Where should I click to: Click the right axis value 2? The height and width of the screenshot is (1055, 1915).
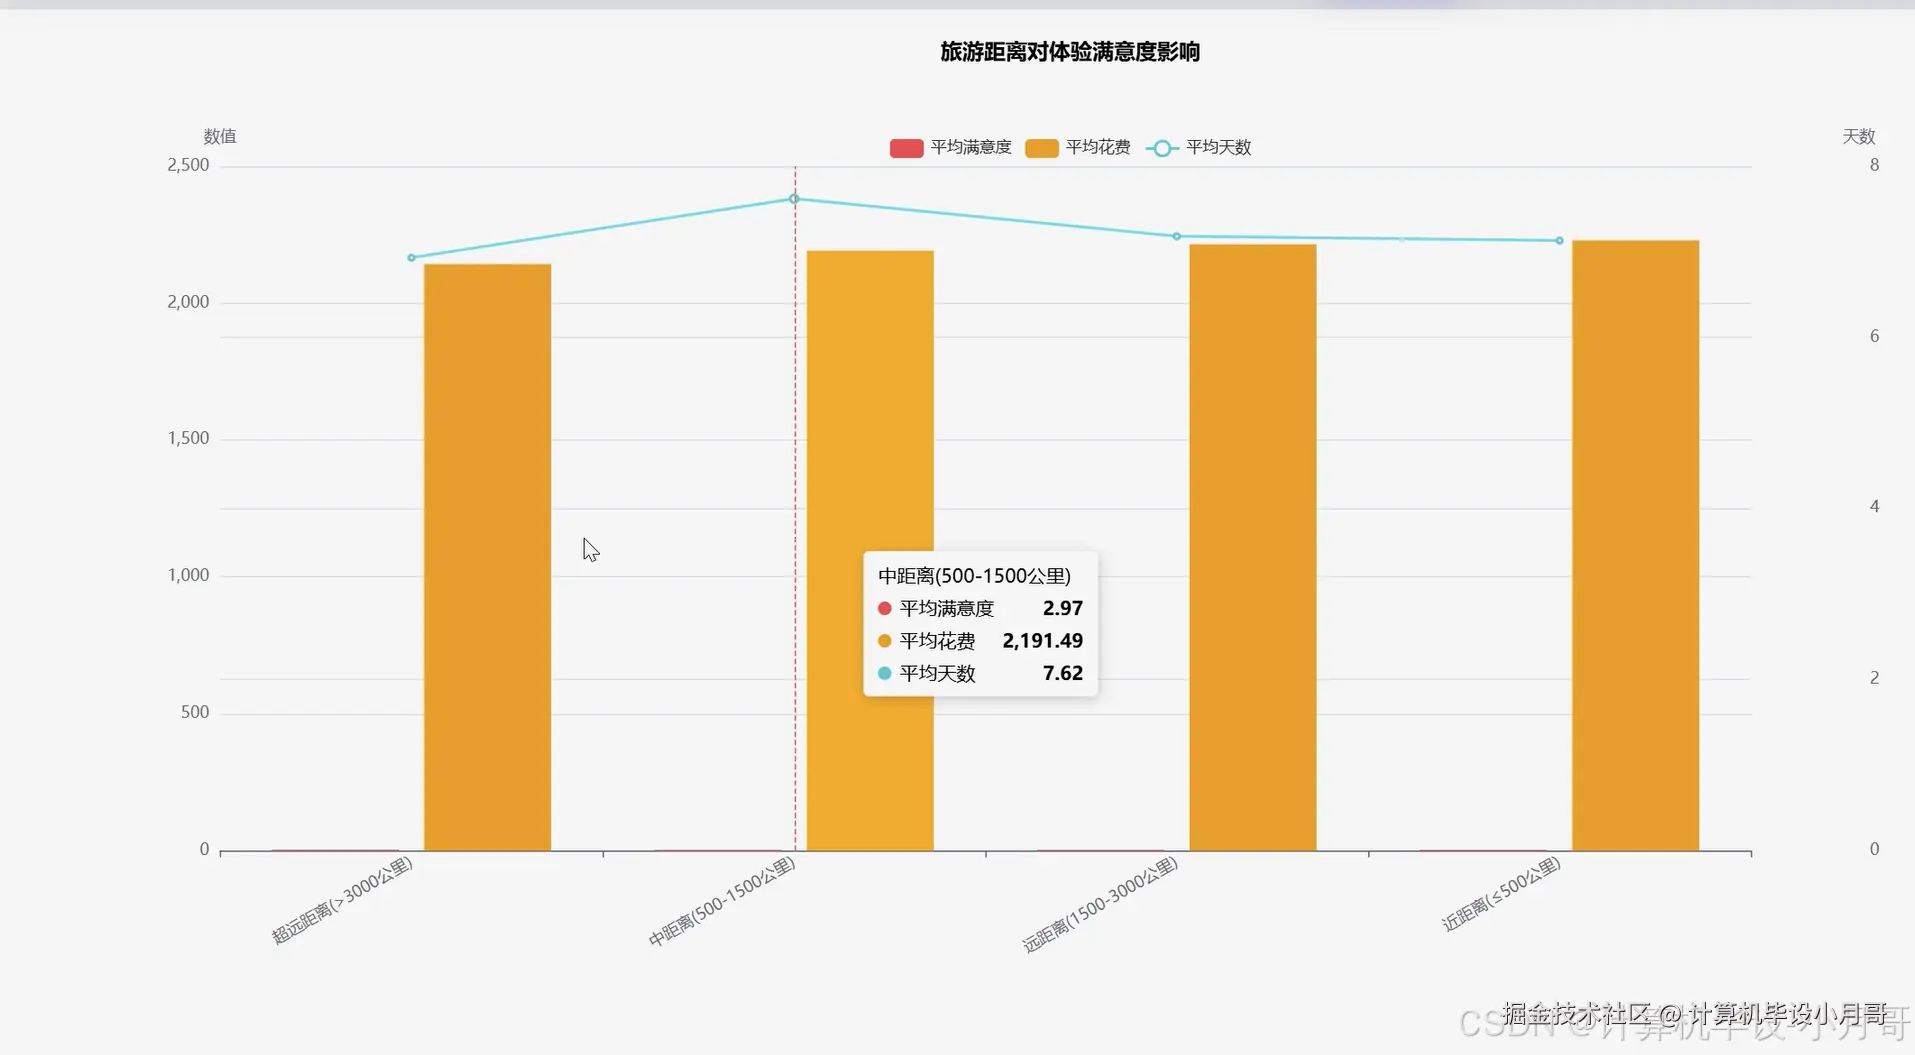pyautogui.click(x=1874, y=678)
